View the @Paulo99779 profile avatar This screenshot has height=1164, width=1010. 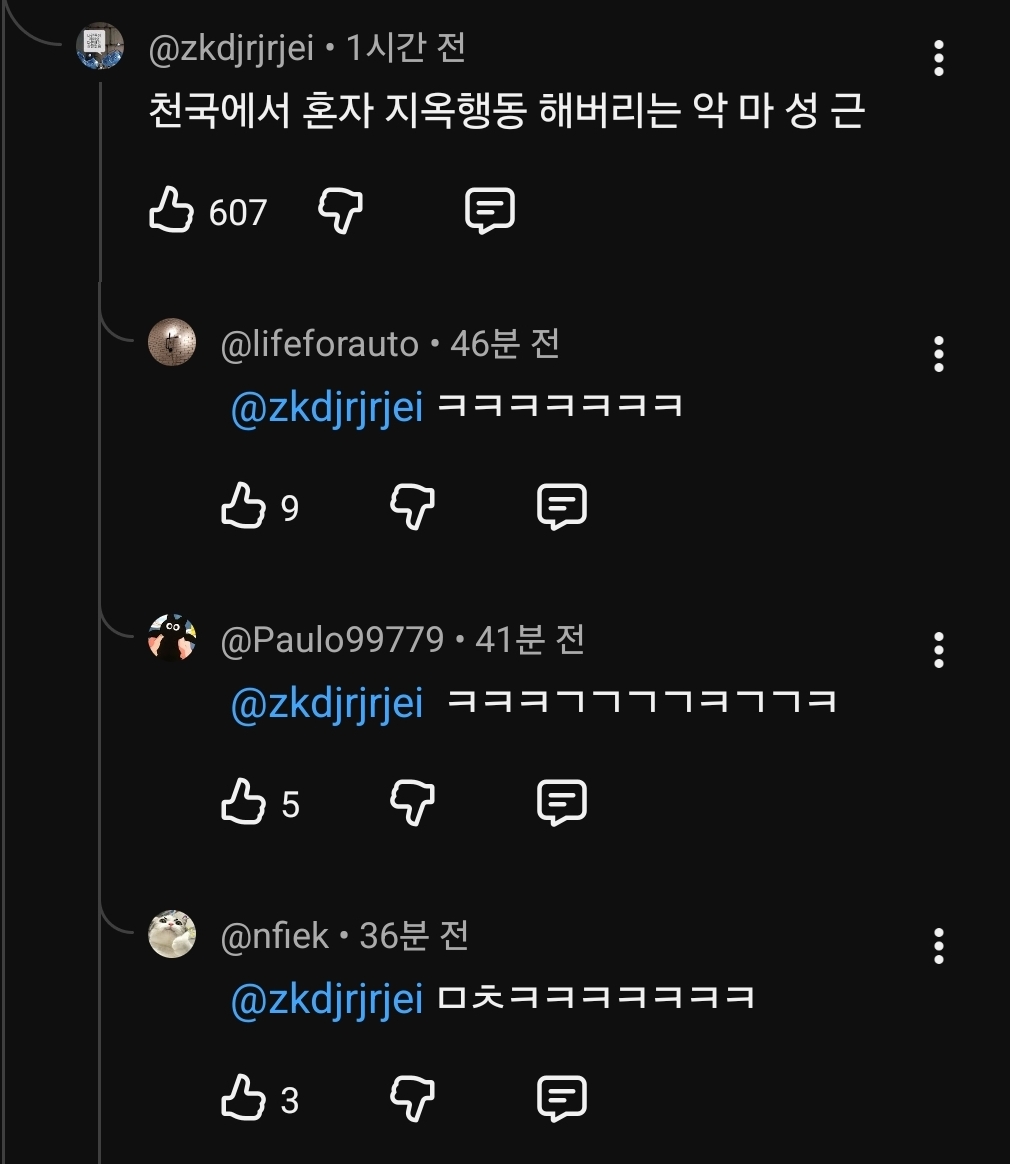(x=172, y=638)
